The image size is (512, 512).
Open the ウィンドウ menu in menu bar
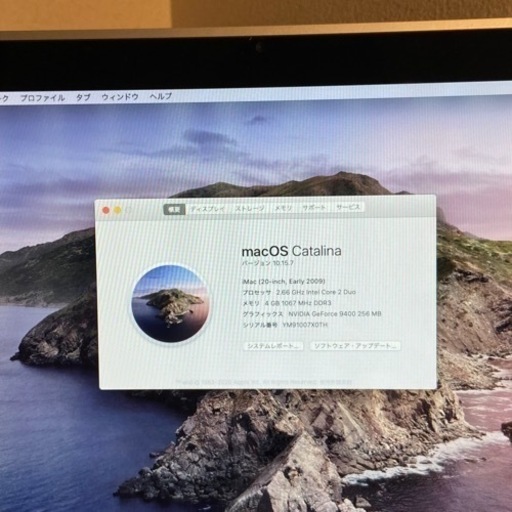120,97
